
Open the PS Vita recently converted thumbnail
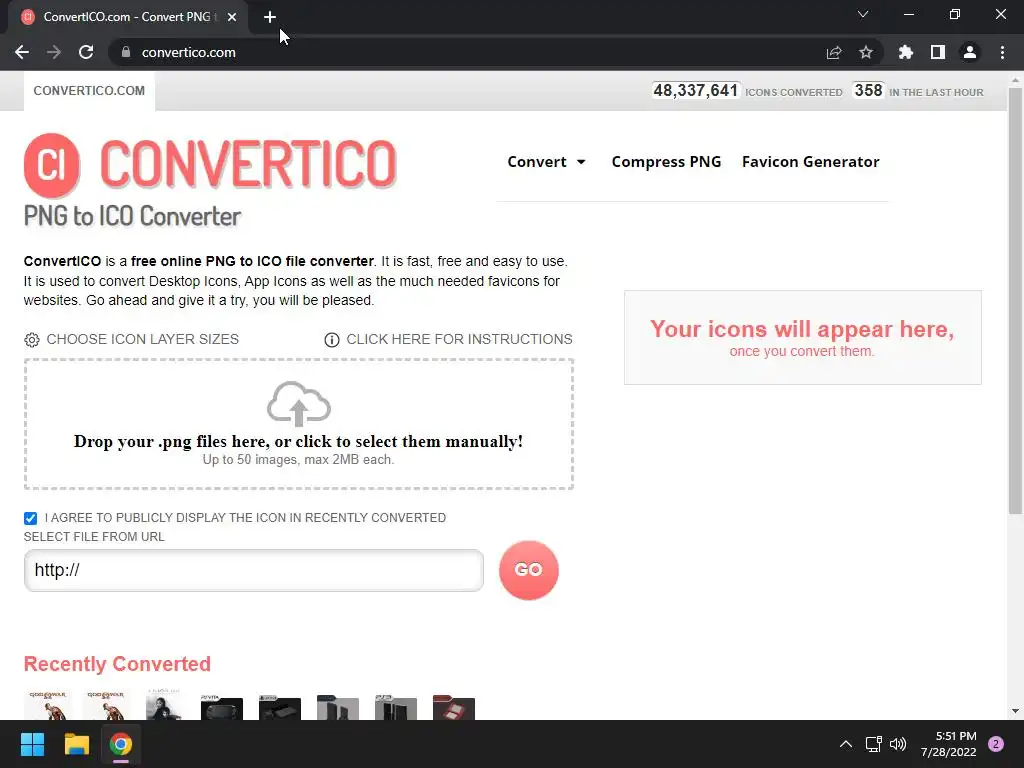(x=221, y=707)
